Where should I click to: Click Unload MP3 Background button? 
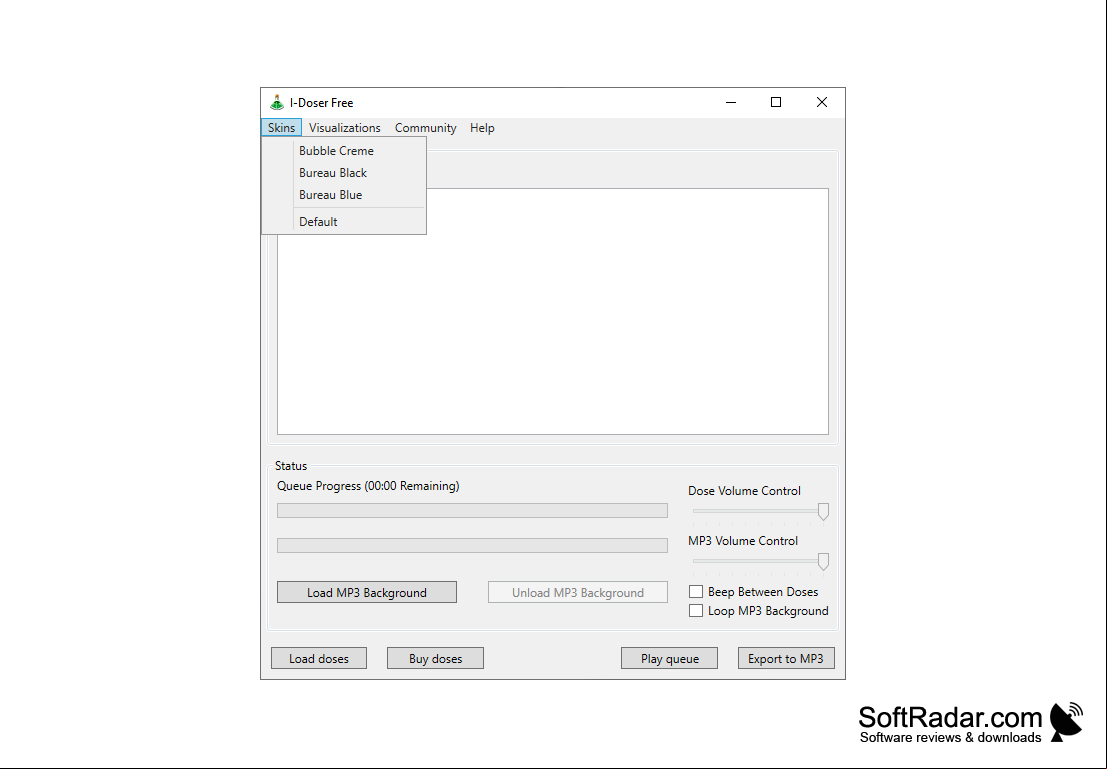(x=578, y=592)
